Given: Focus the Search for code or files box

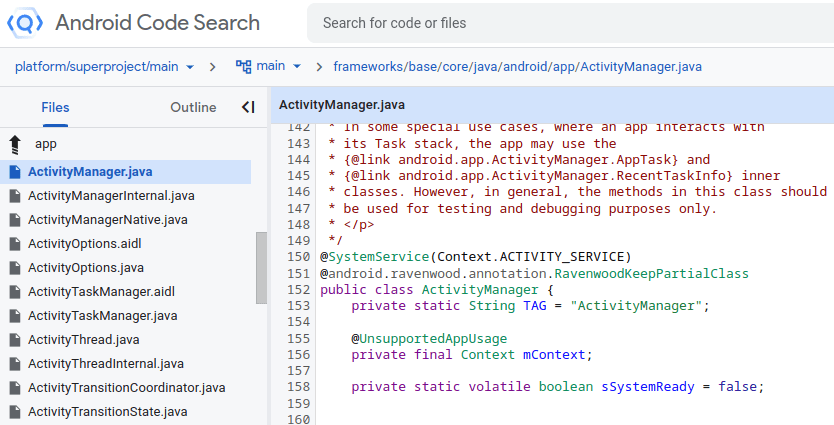Looking at the screenshot, I should point(570,23).
